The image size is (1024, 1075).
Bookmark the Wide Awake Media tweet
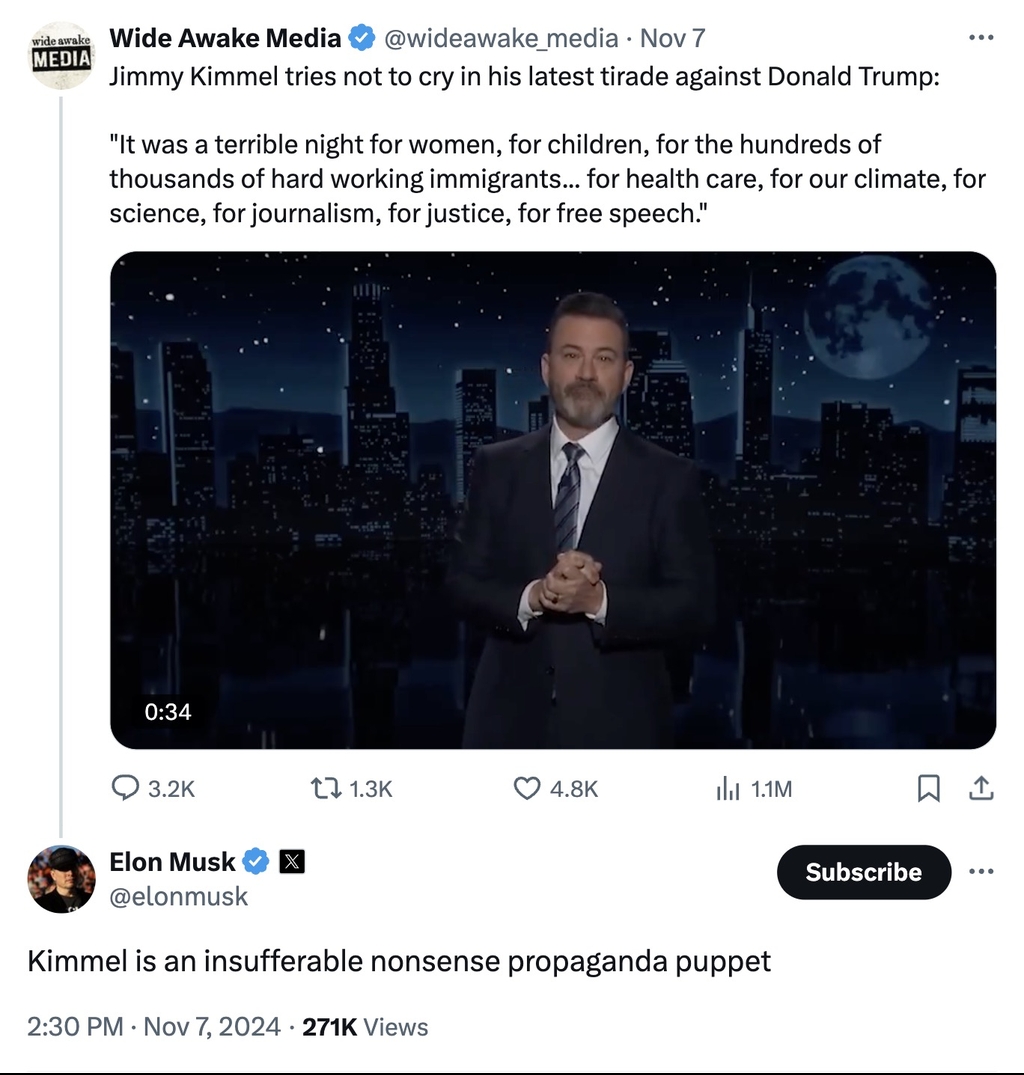coord(929,789)
